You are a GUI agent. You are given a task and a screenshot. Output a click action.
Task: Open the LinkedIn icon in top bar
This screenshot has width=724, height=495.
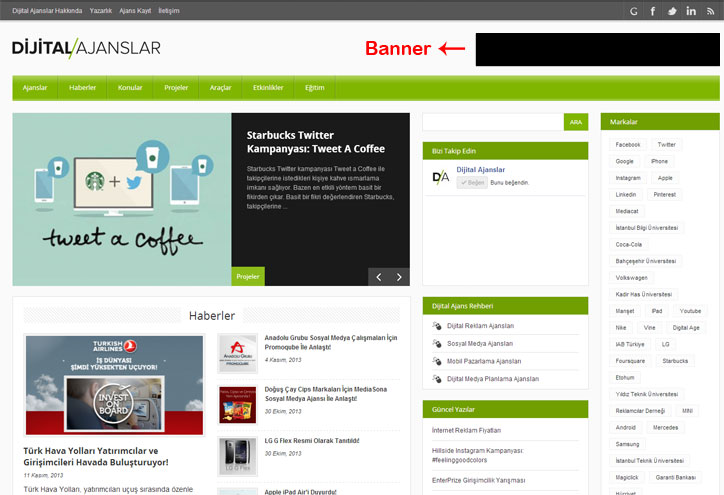click(691, 11)
